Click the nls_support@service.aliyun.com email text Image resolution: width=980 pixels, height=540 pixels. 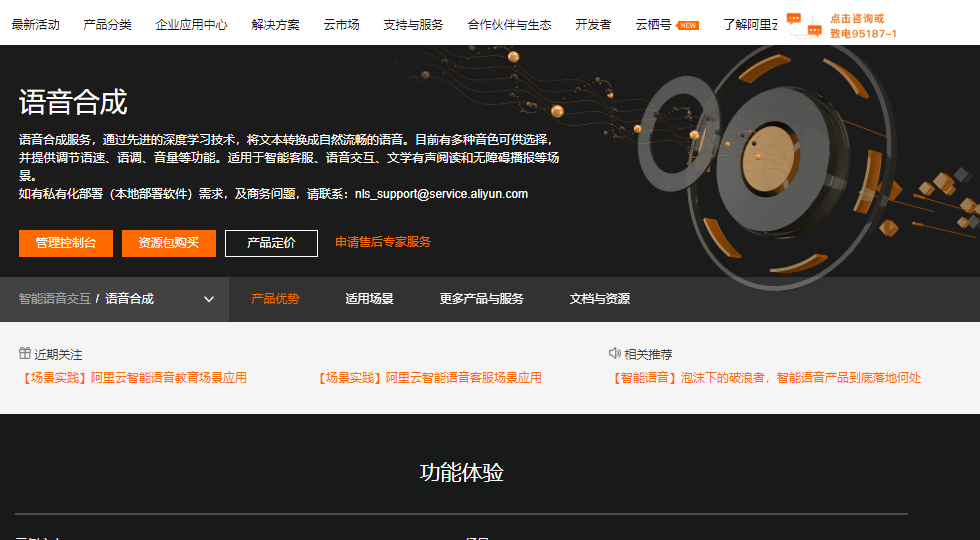[x=441, y=194]
